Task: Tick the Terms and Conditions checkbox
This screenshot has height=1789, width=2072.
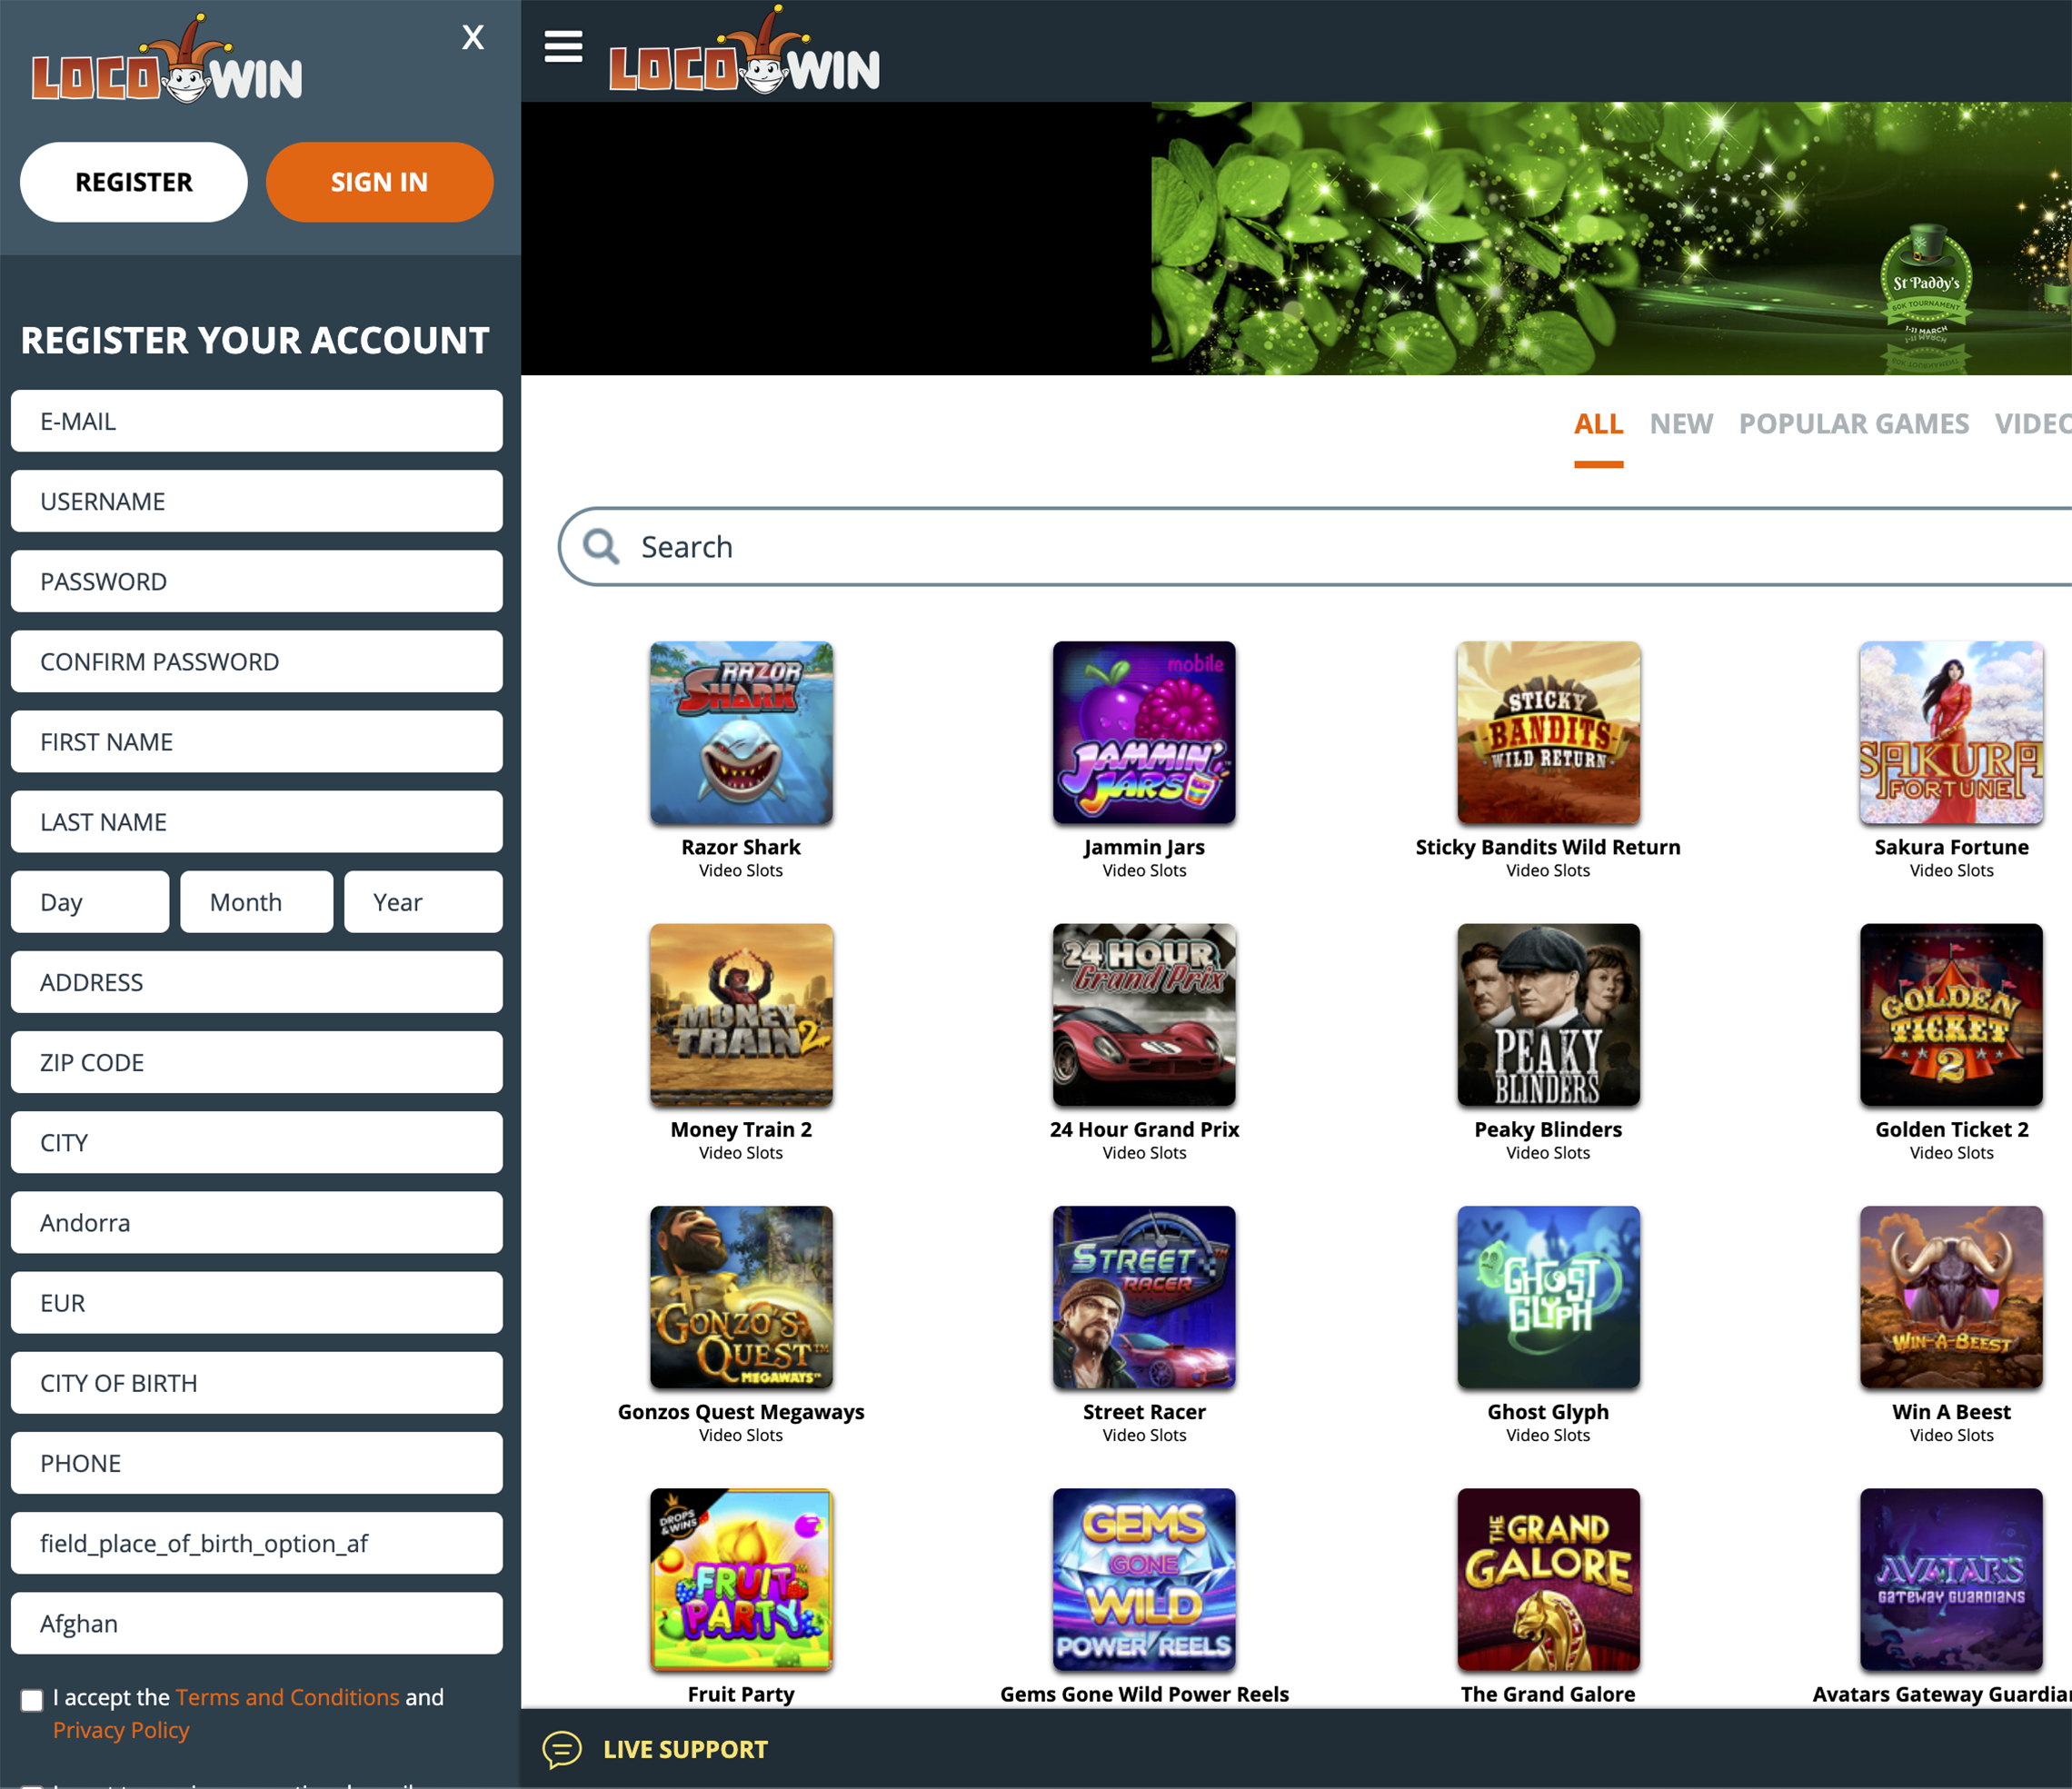Action: [32, 1700]
